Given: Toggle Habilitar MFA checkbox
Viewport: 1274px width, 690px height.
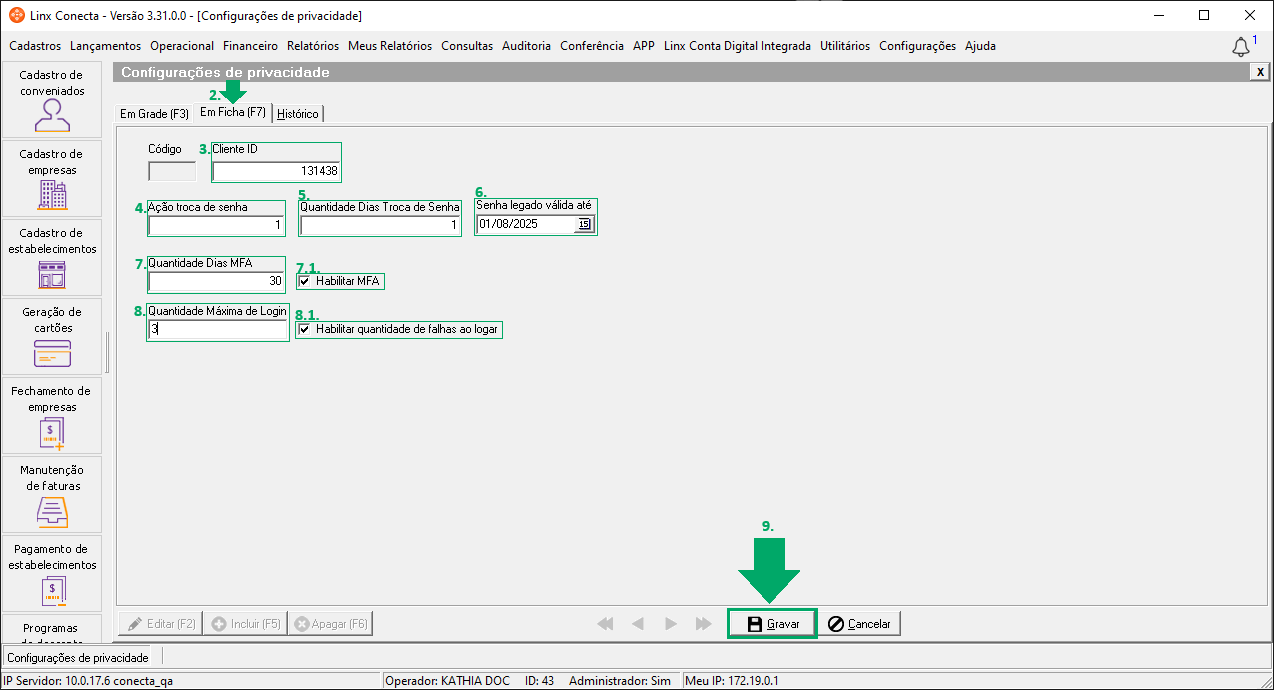Looking at the screenshot, I should tap(304, 282).
